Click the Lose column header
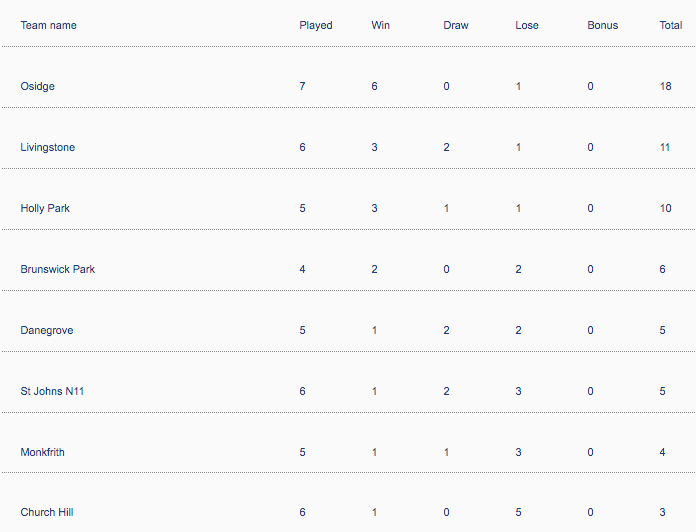 point(526,25)
